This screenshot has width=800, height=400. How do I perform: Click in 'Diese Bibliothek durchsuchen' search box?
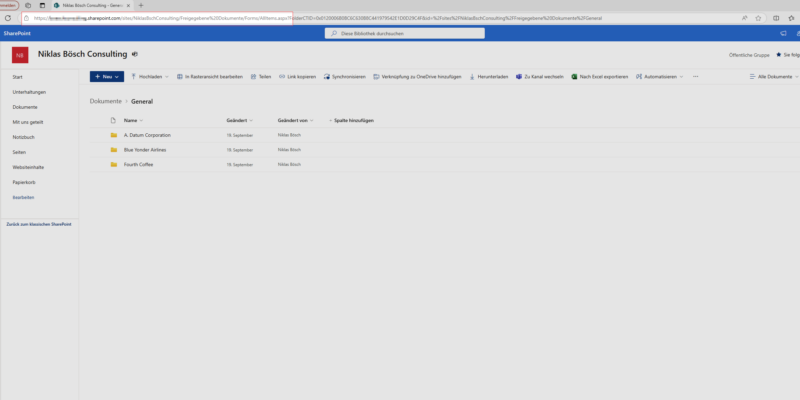[x=405, y=33]
